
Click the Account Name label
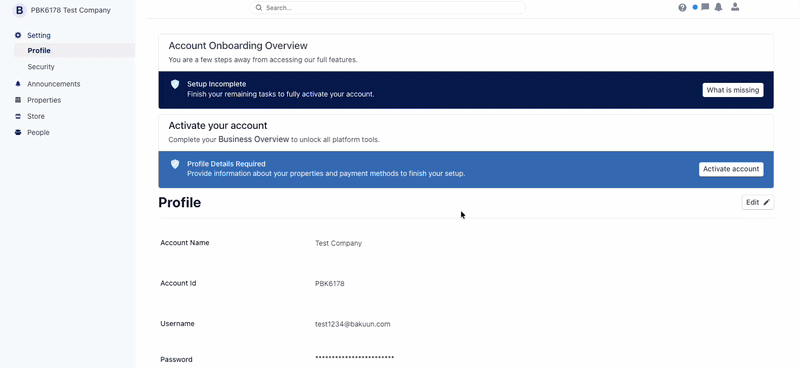click(185, 243)
